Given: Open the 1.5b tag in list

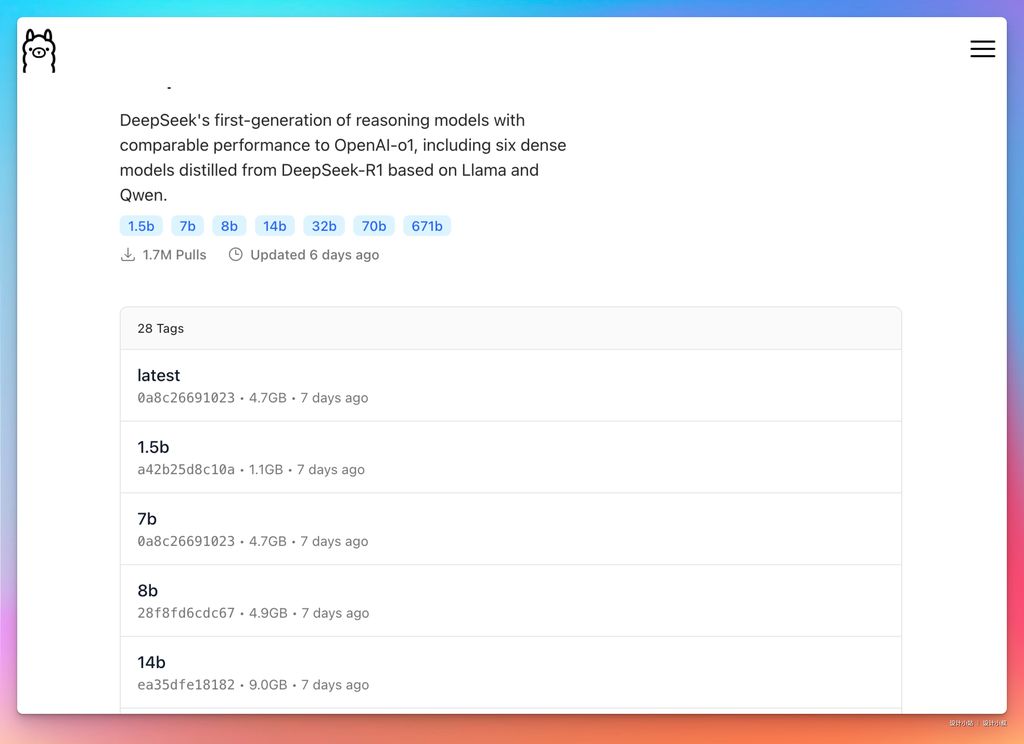Looking at the screenshot, I should point(153,448).
